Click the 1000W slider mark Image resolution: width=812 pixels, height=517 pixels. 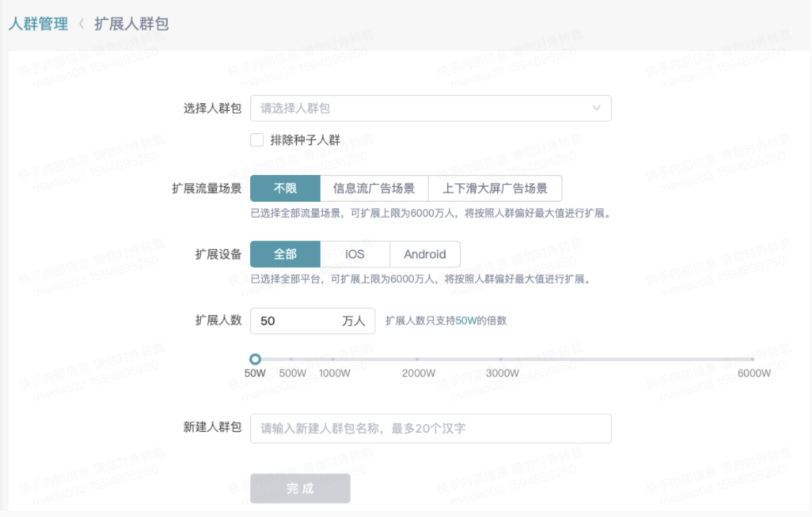333,359
